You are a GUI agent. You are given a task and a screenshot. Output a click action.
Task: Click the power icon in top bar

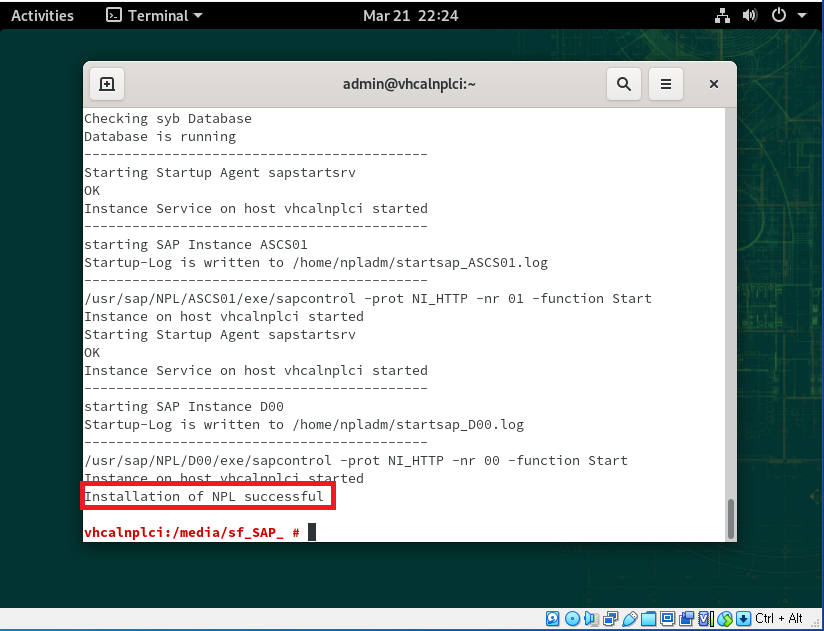[x=778, y=16]
